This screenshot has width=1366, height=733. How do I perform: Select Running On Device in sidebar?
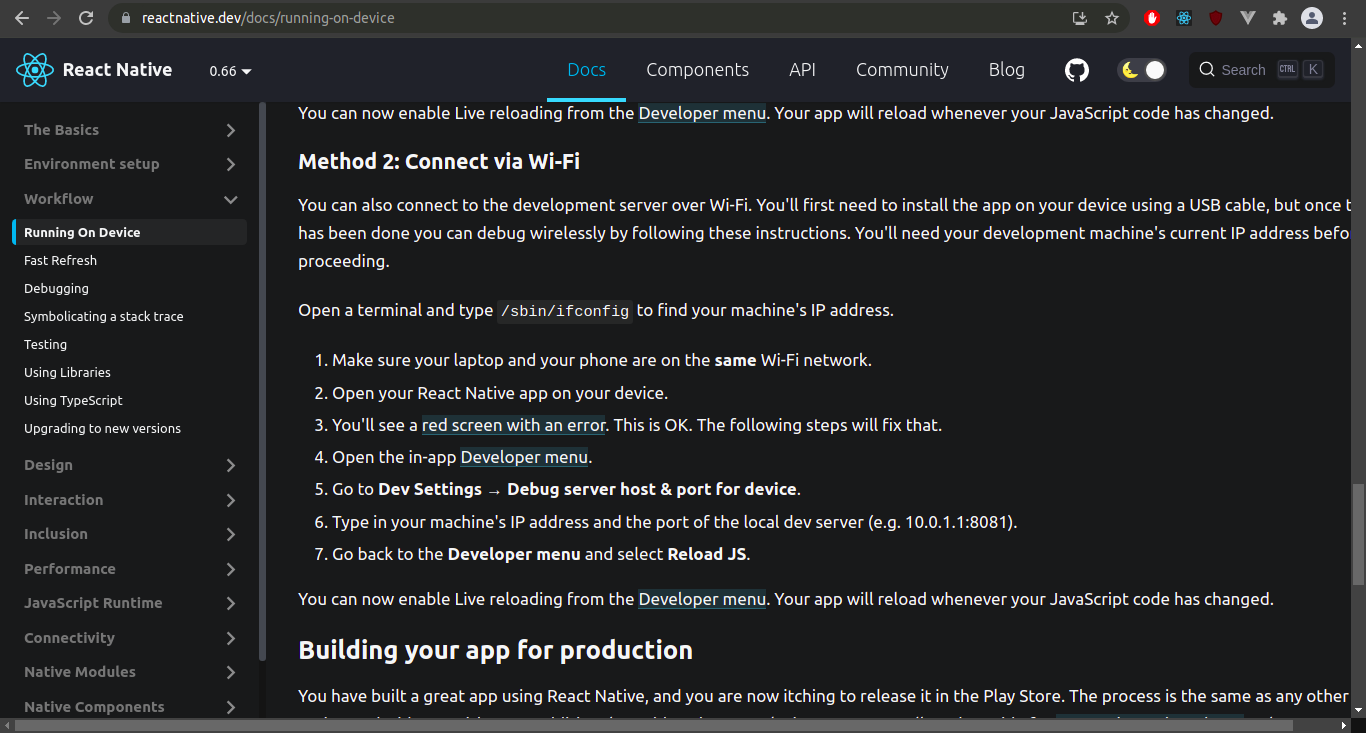click(x=129, y=232)
